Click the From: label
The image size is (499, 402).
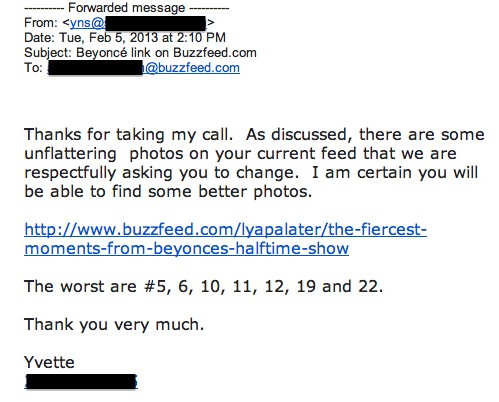pos(41,23)
